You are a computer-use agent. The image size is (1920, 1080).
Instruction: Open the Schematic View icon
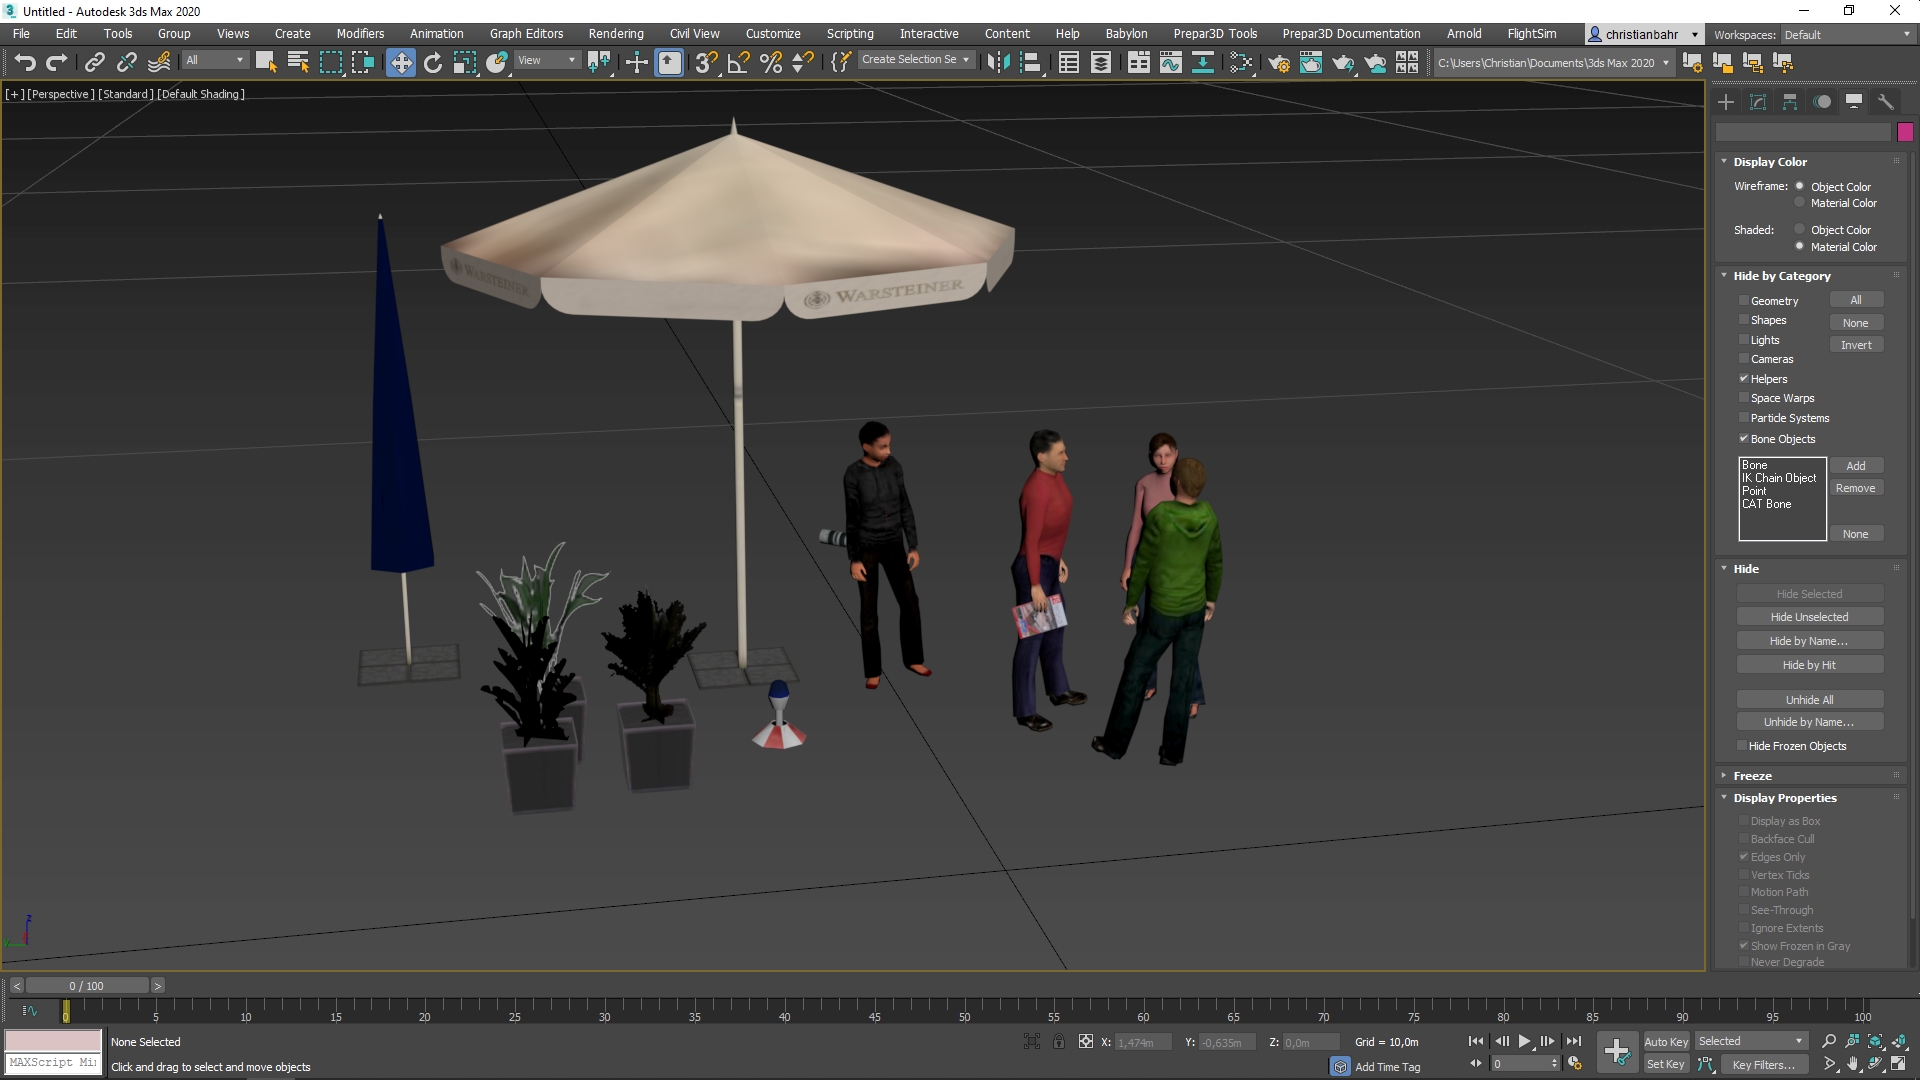[x=1203, y=63]
